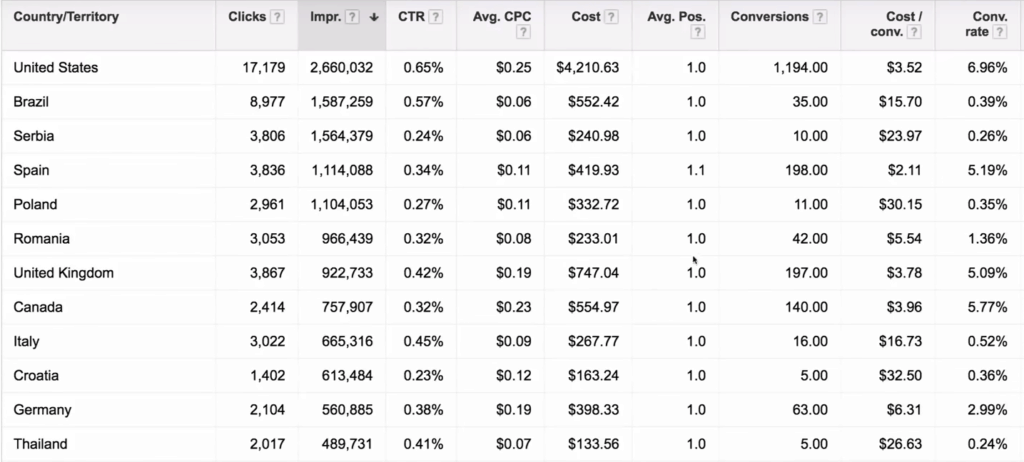1024x462 pixels.
Task: Click Serbia cost per conversion $23.97
Action: pyautogui.click(x=901, y=136)
